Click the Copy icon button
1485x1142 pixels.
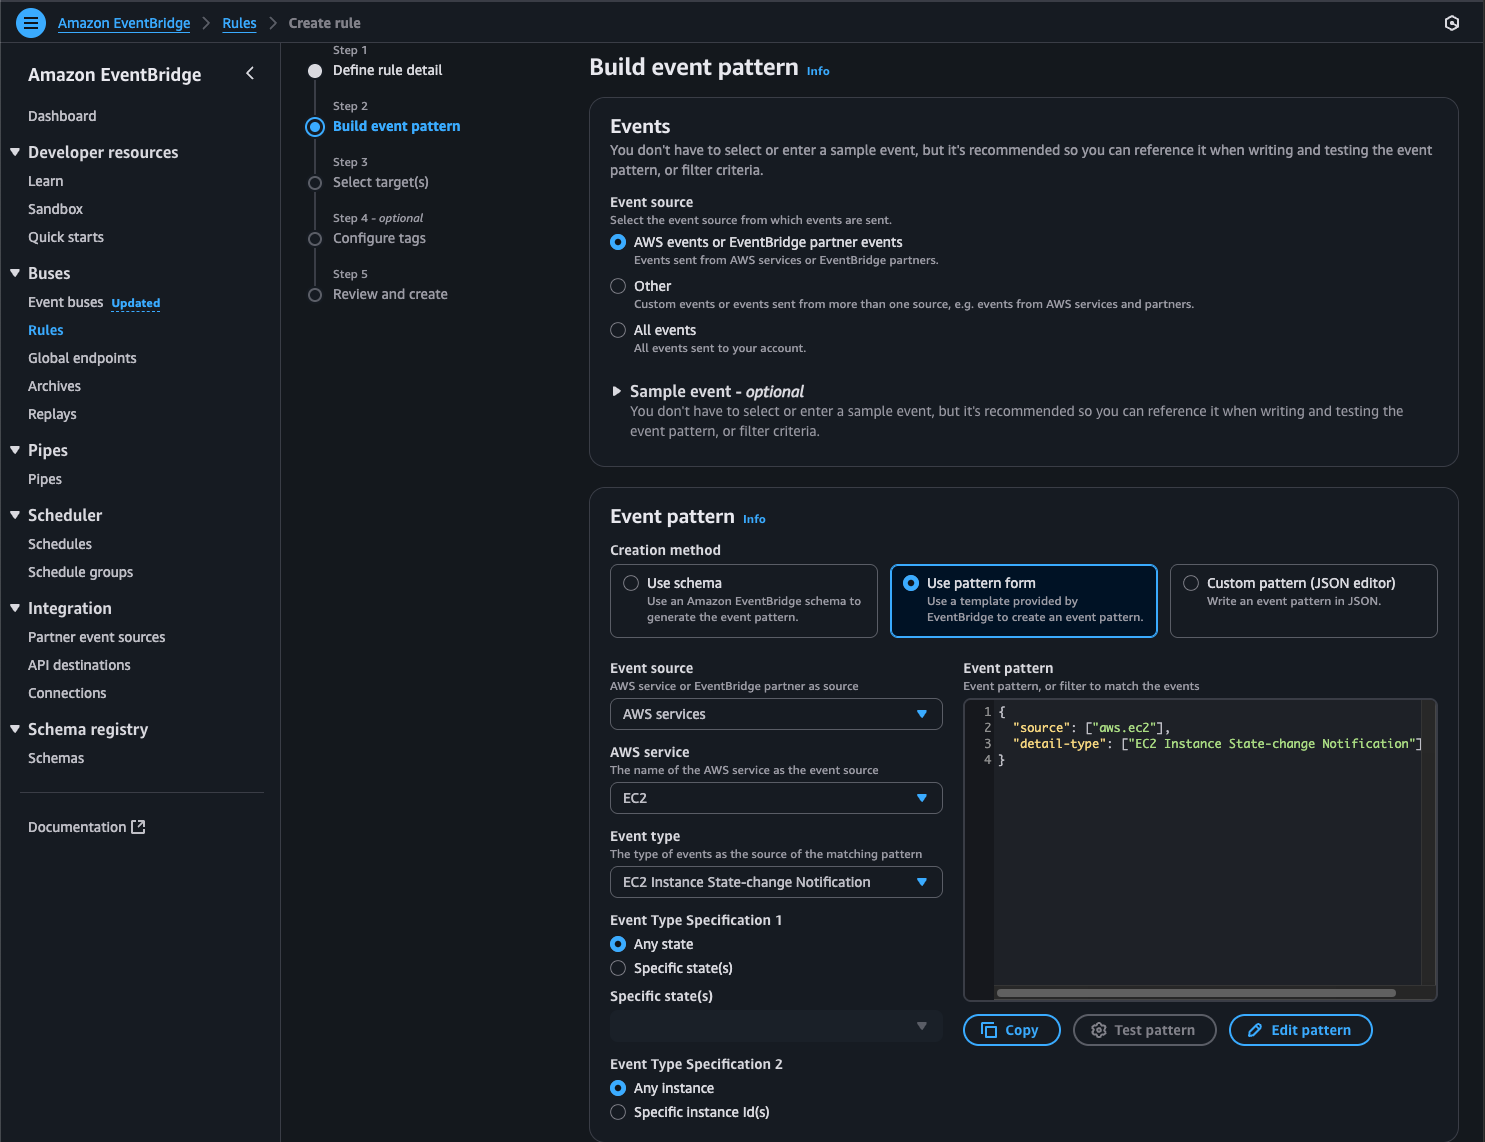pos(989,1030)
